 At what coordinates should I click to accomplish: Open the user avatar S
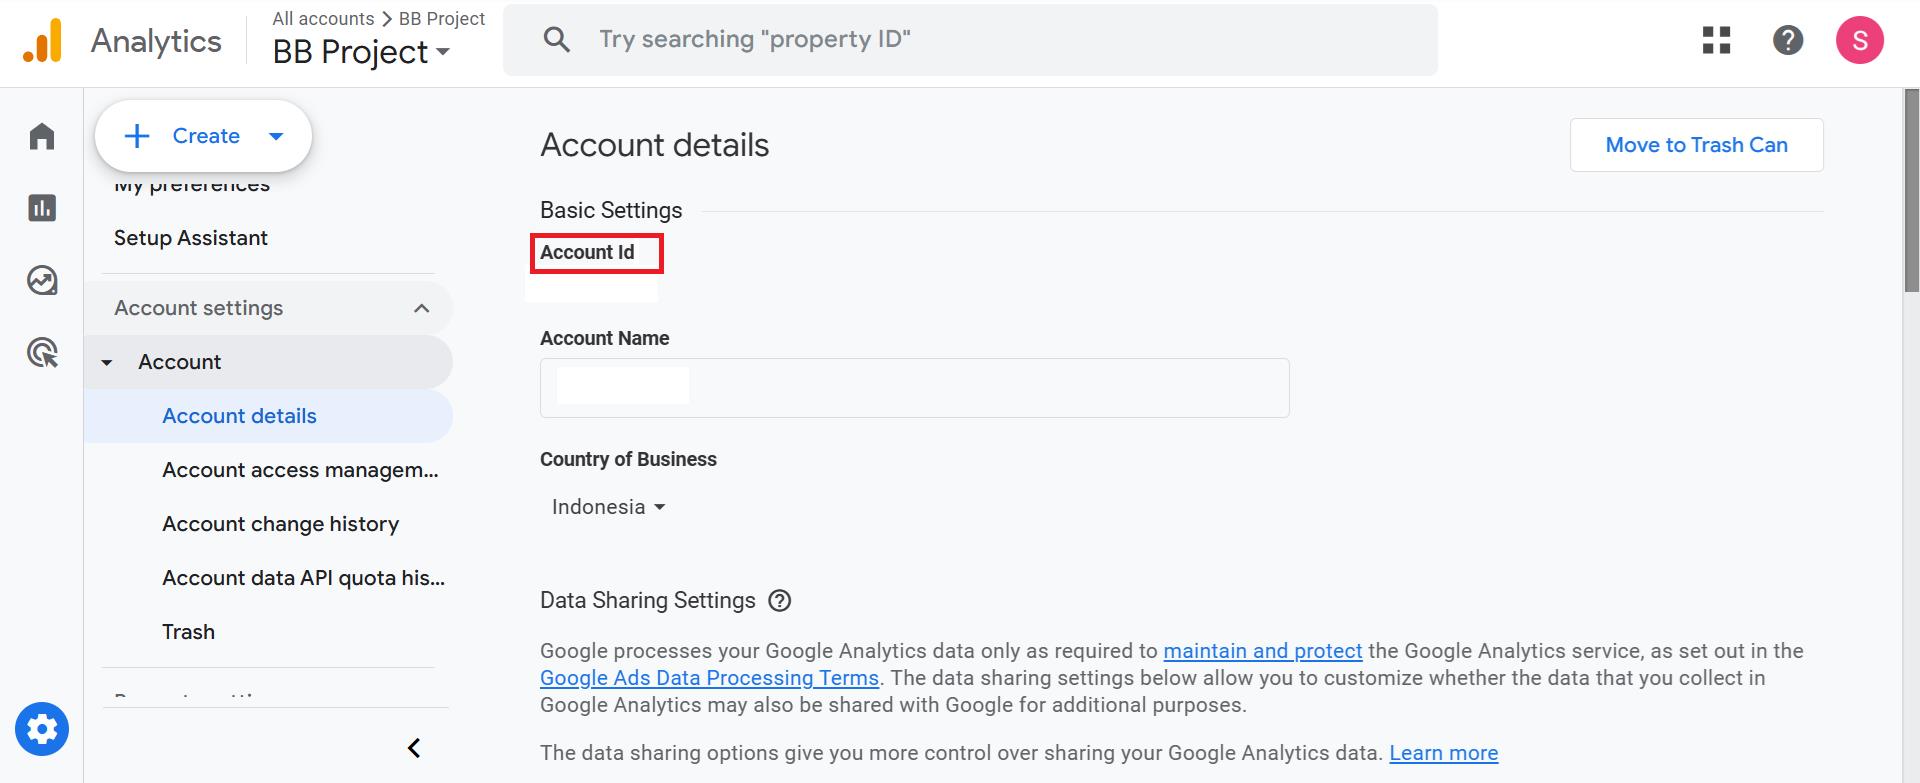pos(1860,40)
